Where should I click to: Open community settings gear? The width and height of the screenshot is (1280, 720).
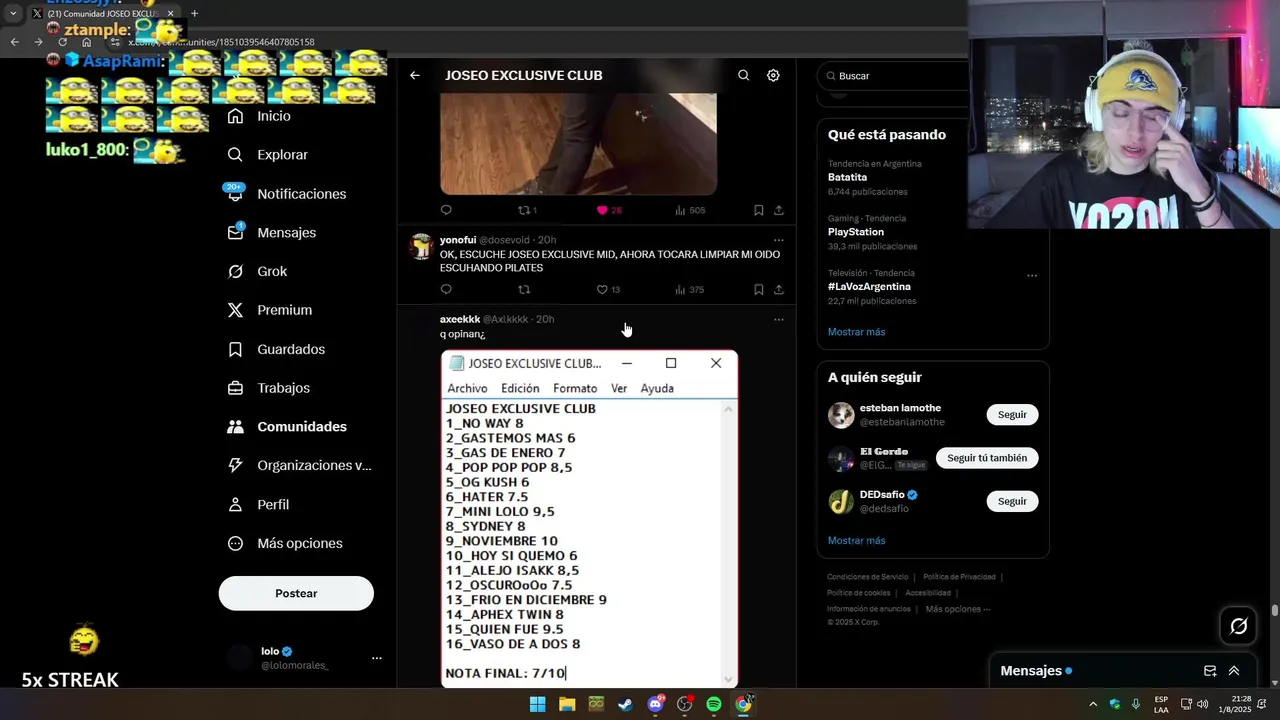773,75
